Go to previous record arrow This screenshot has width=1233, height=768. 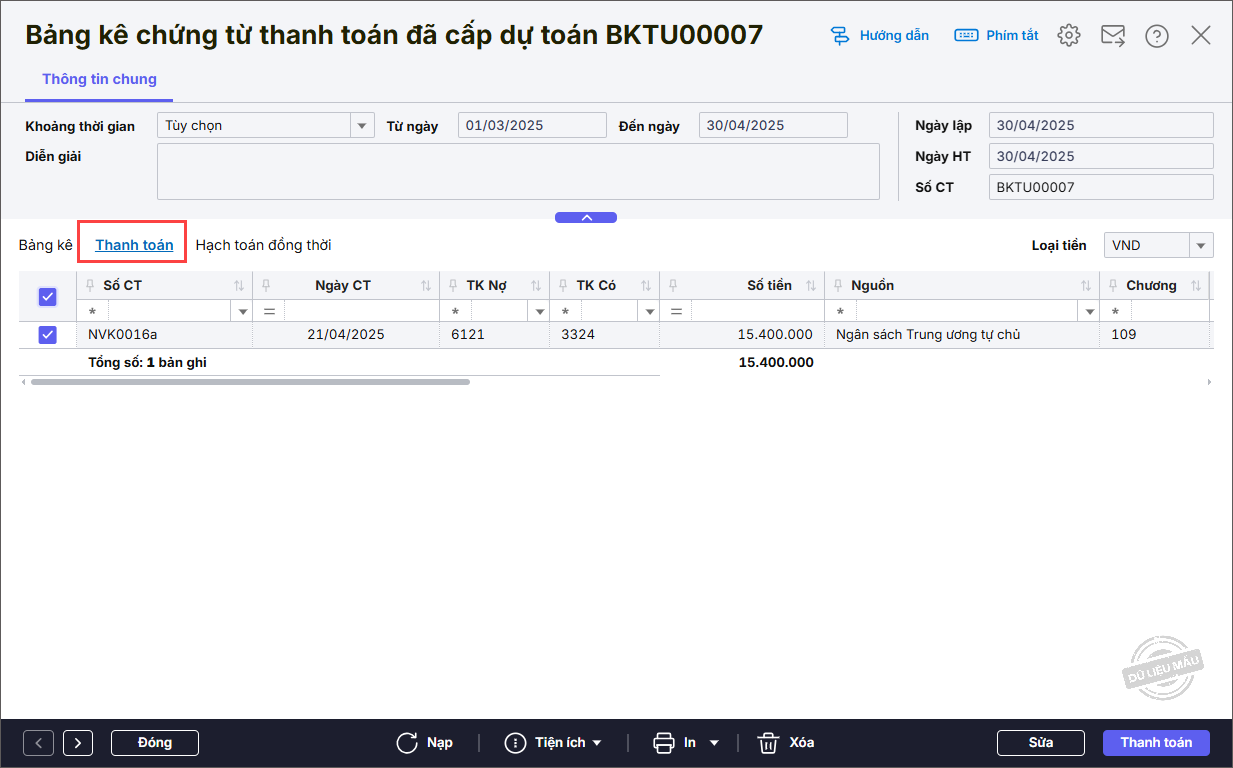[x=38, y=742]
